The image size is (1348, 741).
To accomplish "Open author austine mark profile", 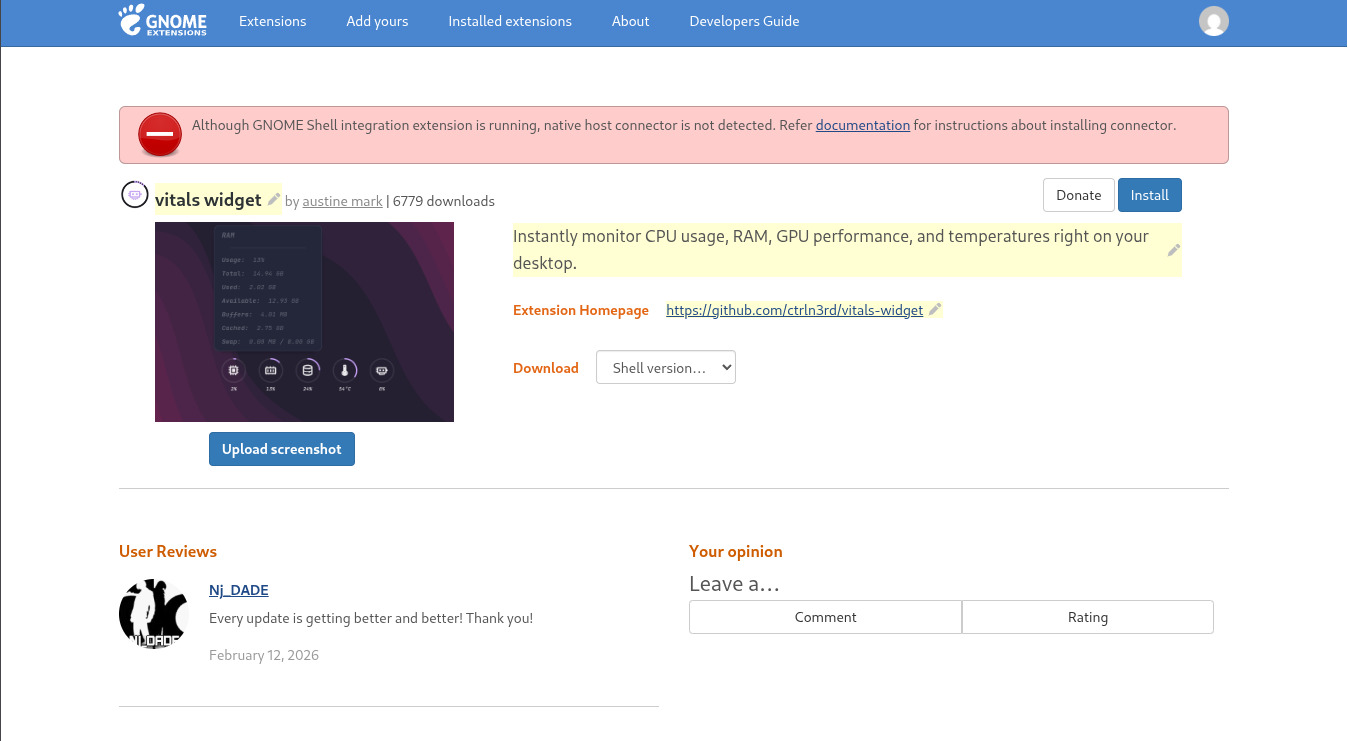I will [x=342, y=201].
